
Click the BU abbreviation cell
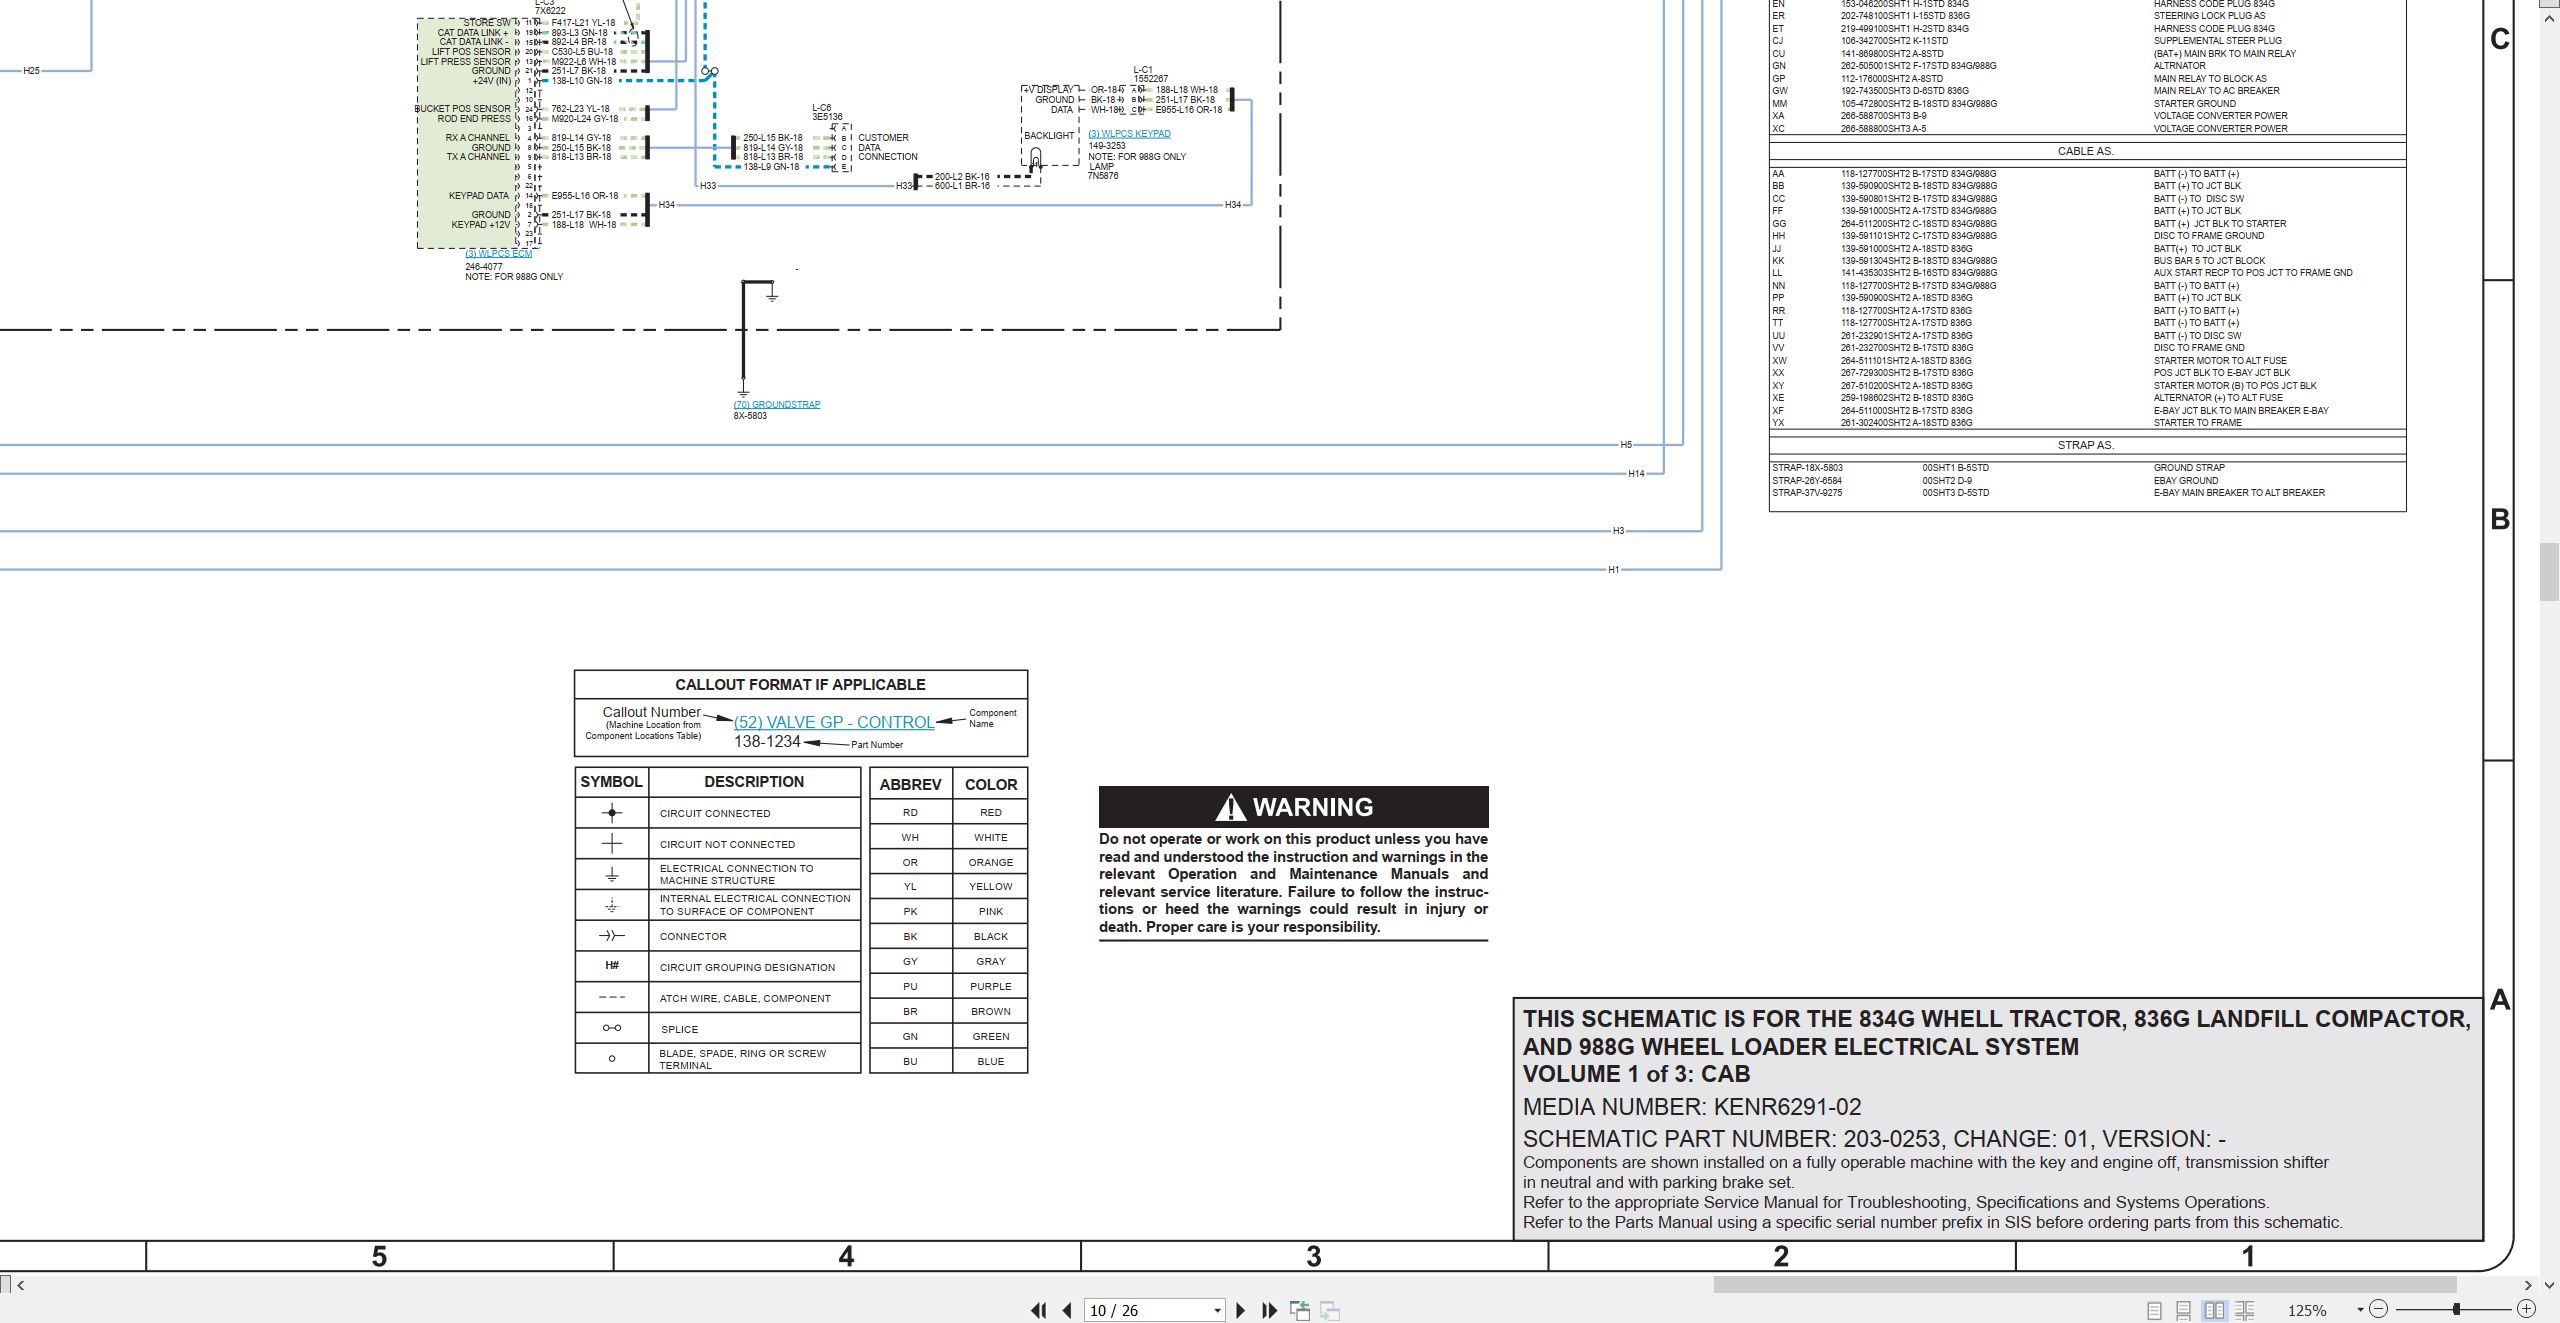pyautogui.click(x=910, y=1061)
